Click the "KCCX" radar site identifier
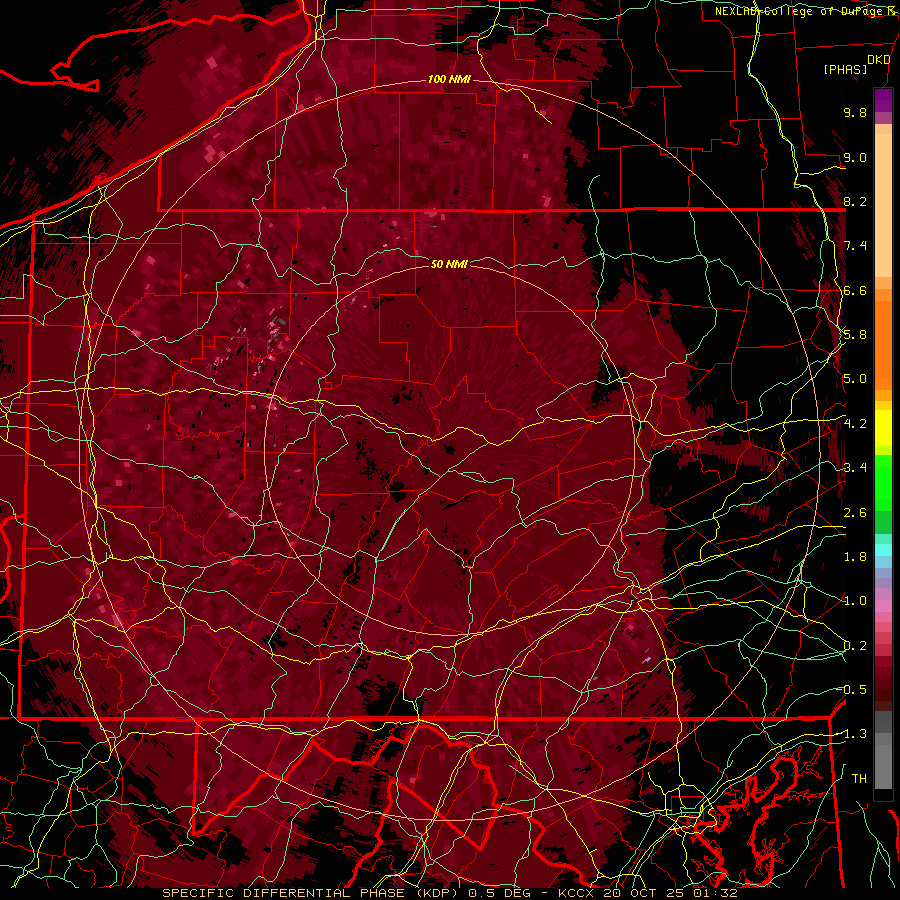 point(577,893)
